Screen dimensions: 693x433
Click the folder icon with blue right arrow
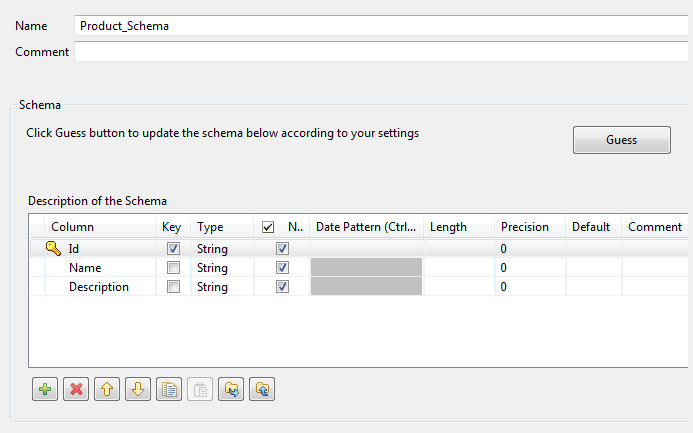pos(231,390)
